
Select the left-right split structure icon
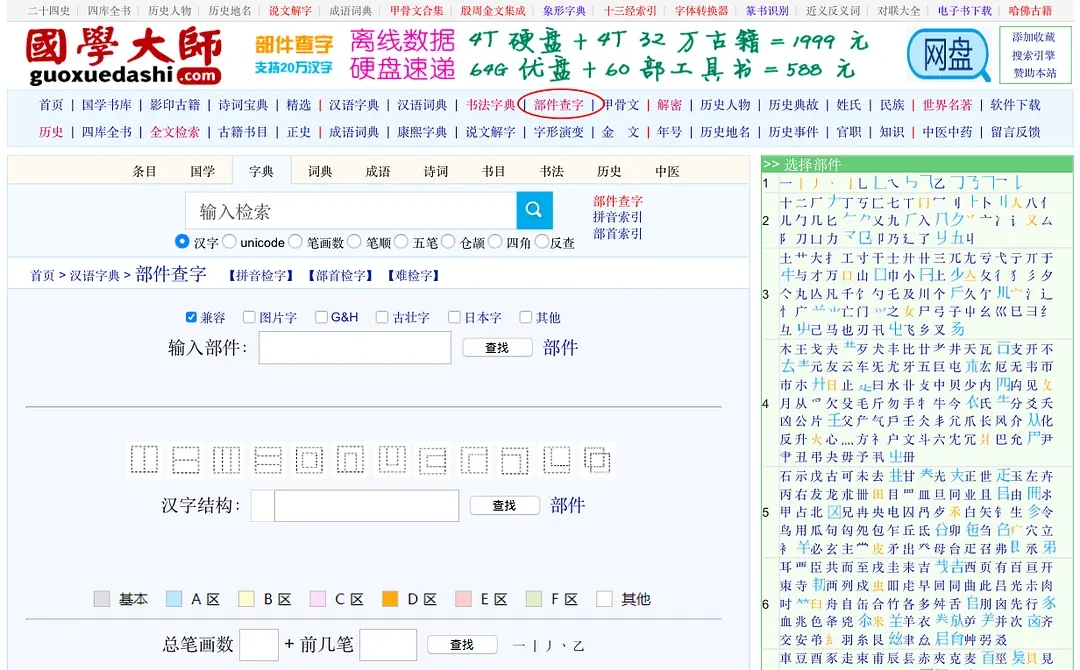coord(144,460)
